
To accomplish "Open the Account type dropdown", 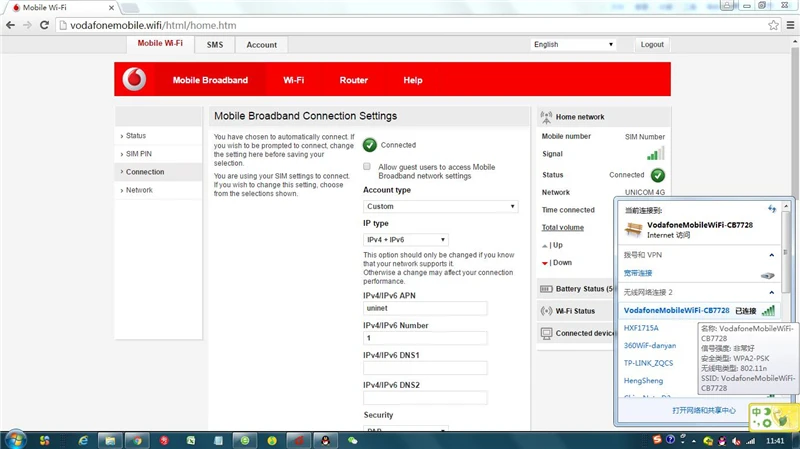I will click(x=441, y=207).
